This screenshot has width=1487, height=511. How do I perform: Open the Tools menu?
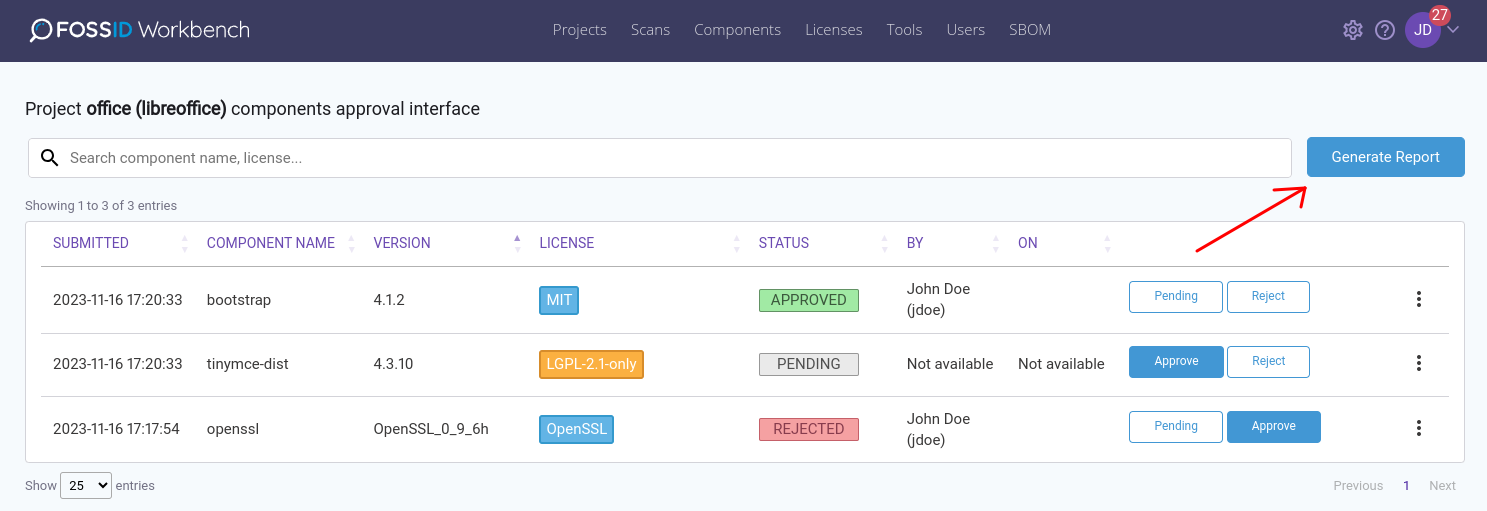click(904, 30)
